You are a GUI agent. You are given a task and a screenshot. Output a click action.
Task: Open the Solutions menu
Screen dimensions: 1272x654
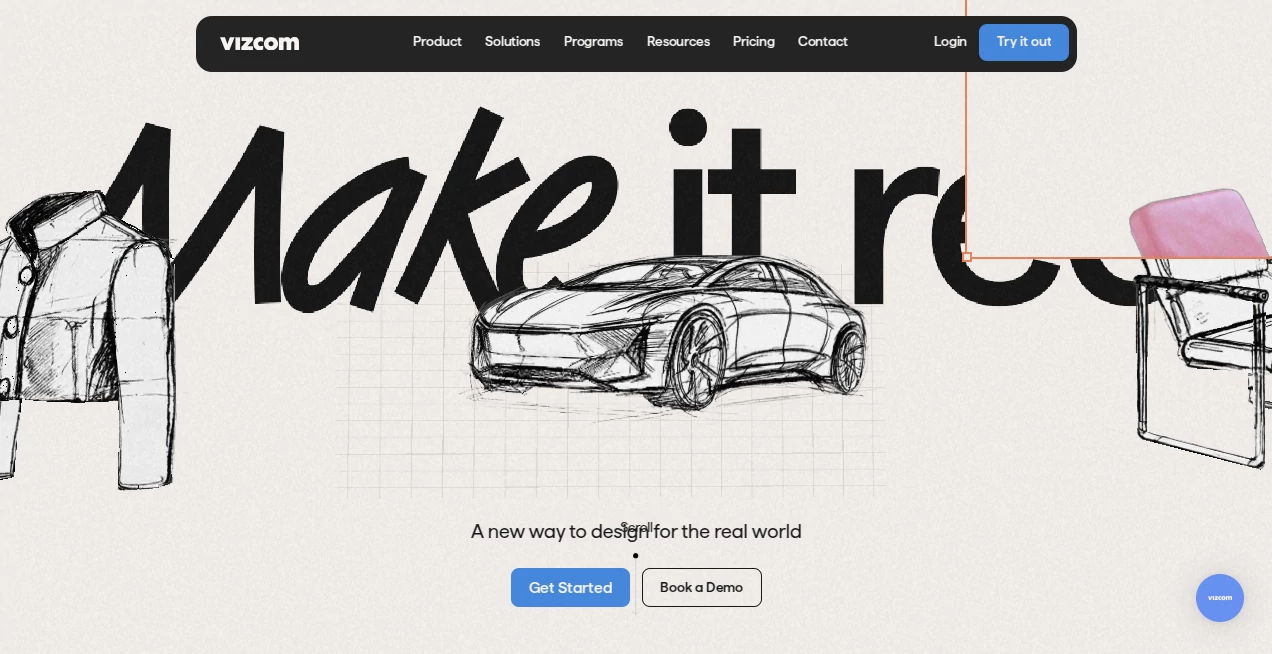coord(512,42)
